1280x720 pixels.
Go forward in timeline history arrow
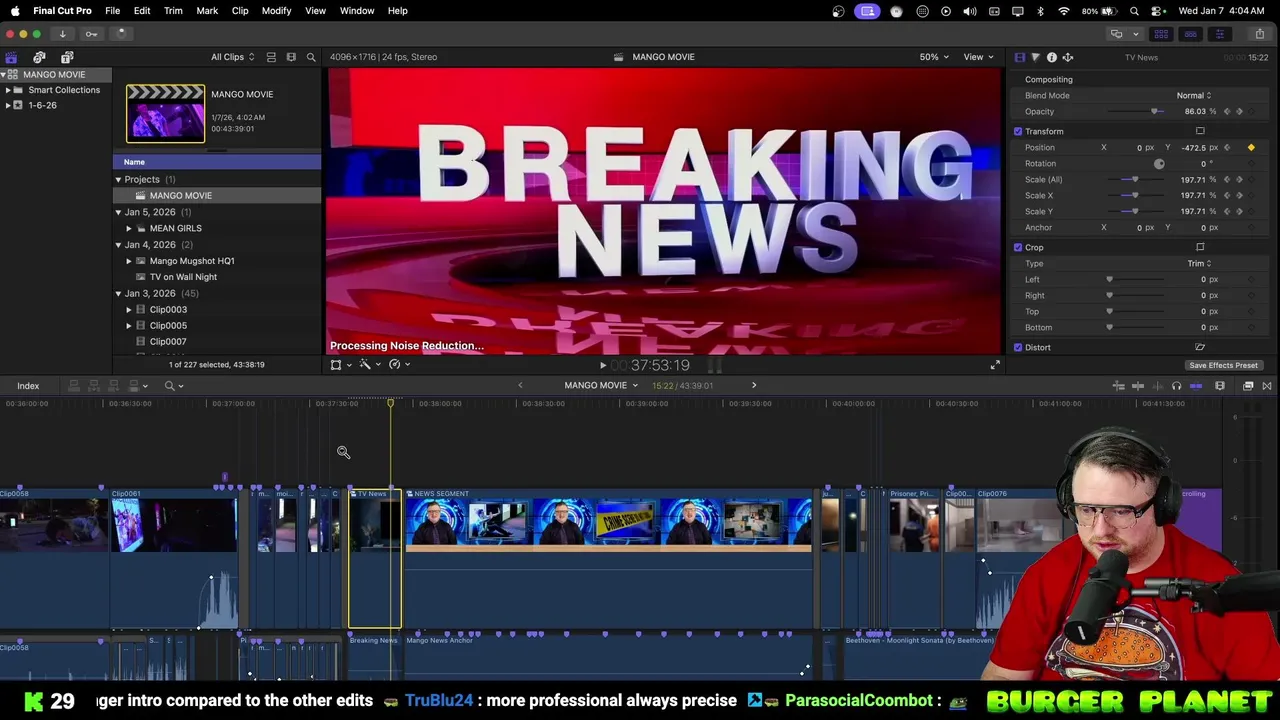click(754, 386)
